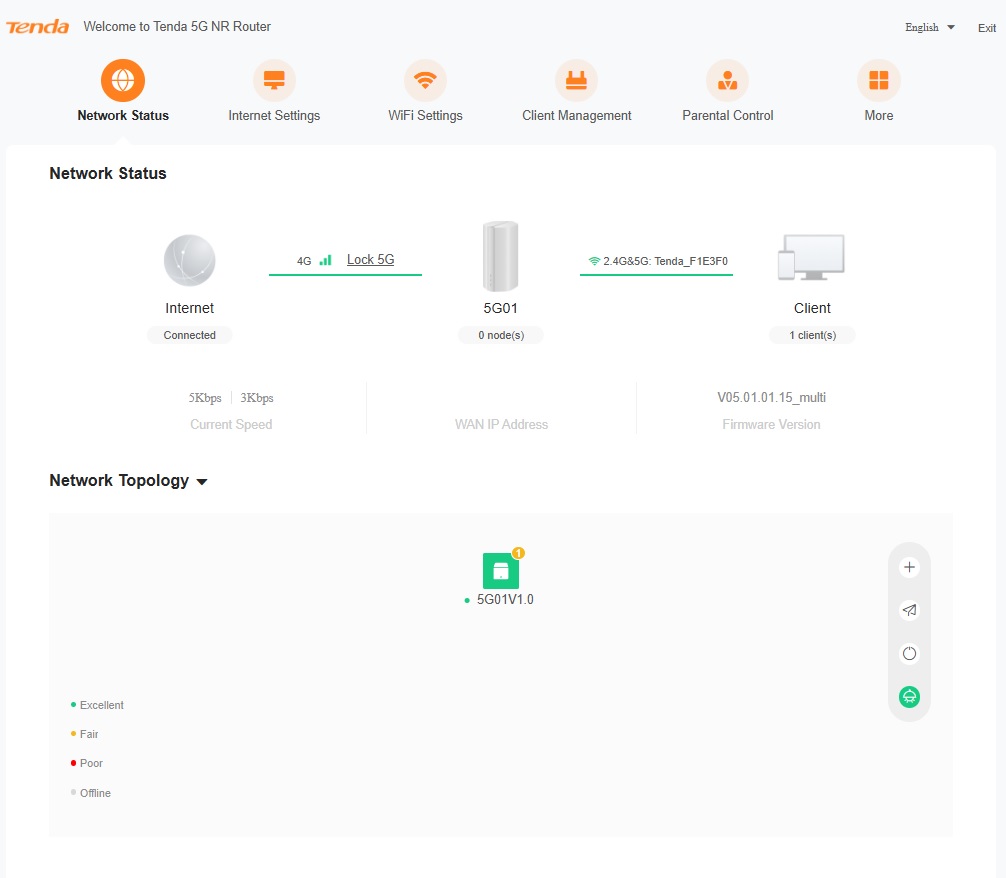Click the Firmware Version label
This screenshot has width=1006, height=878.
tap(771, 424)
